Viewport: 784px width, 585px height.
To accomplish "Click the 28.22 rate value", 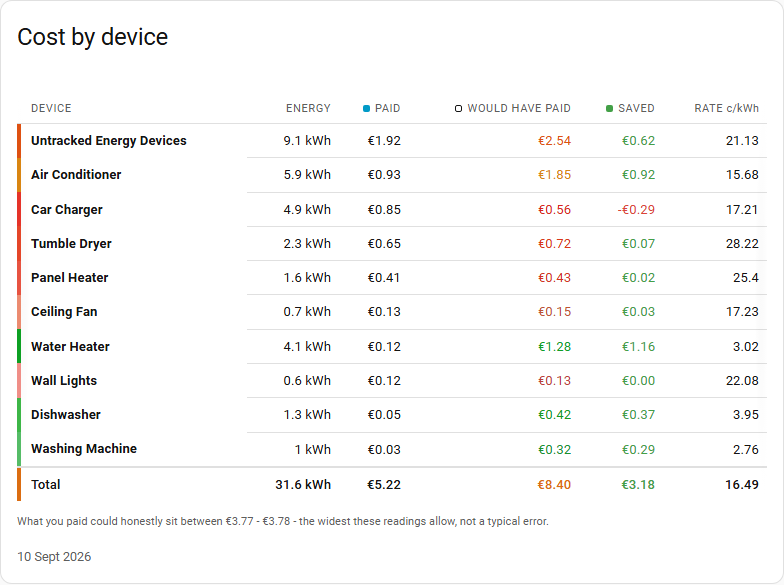I will tap(742, 244).
